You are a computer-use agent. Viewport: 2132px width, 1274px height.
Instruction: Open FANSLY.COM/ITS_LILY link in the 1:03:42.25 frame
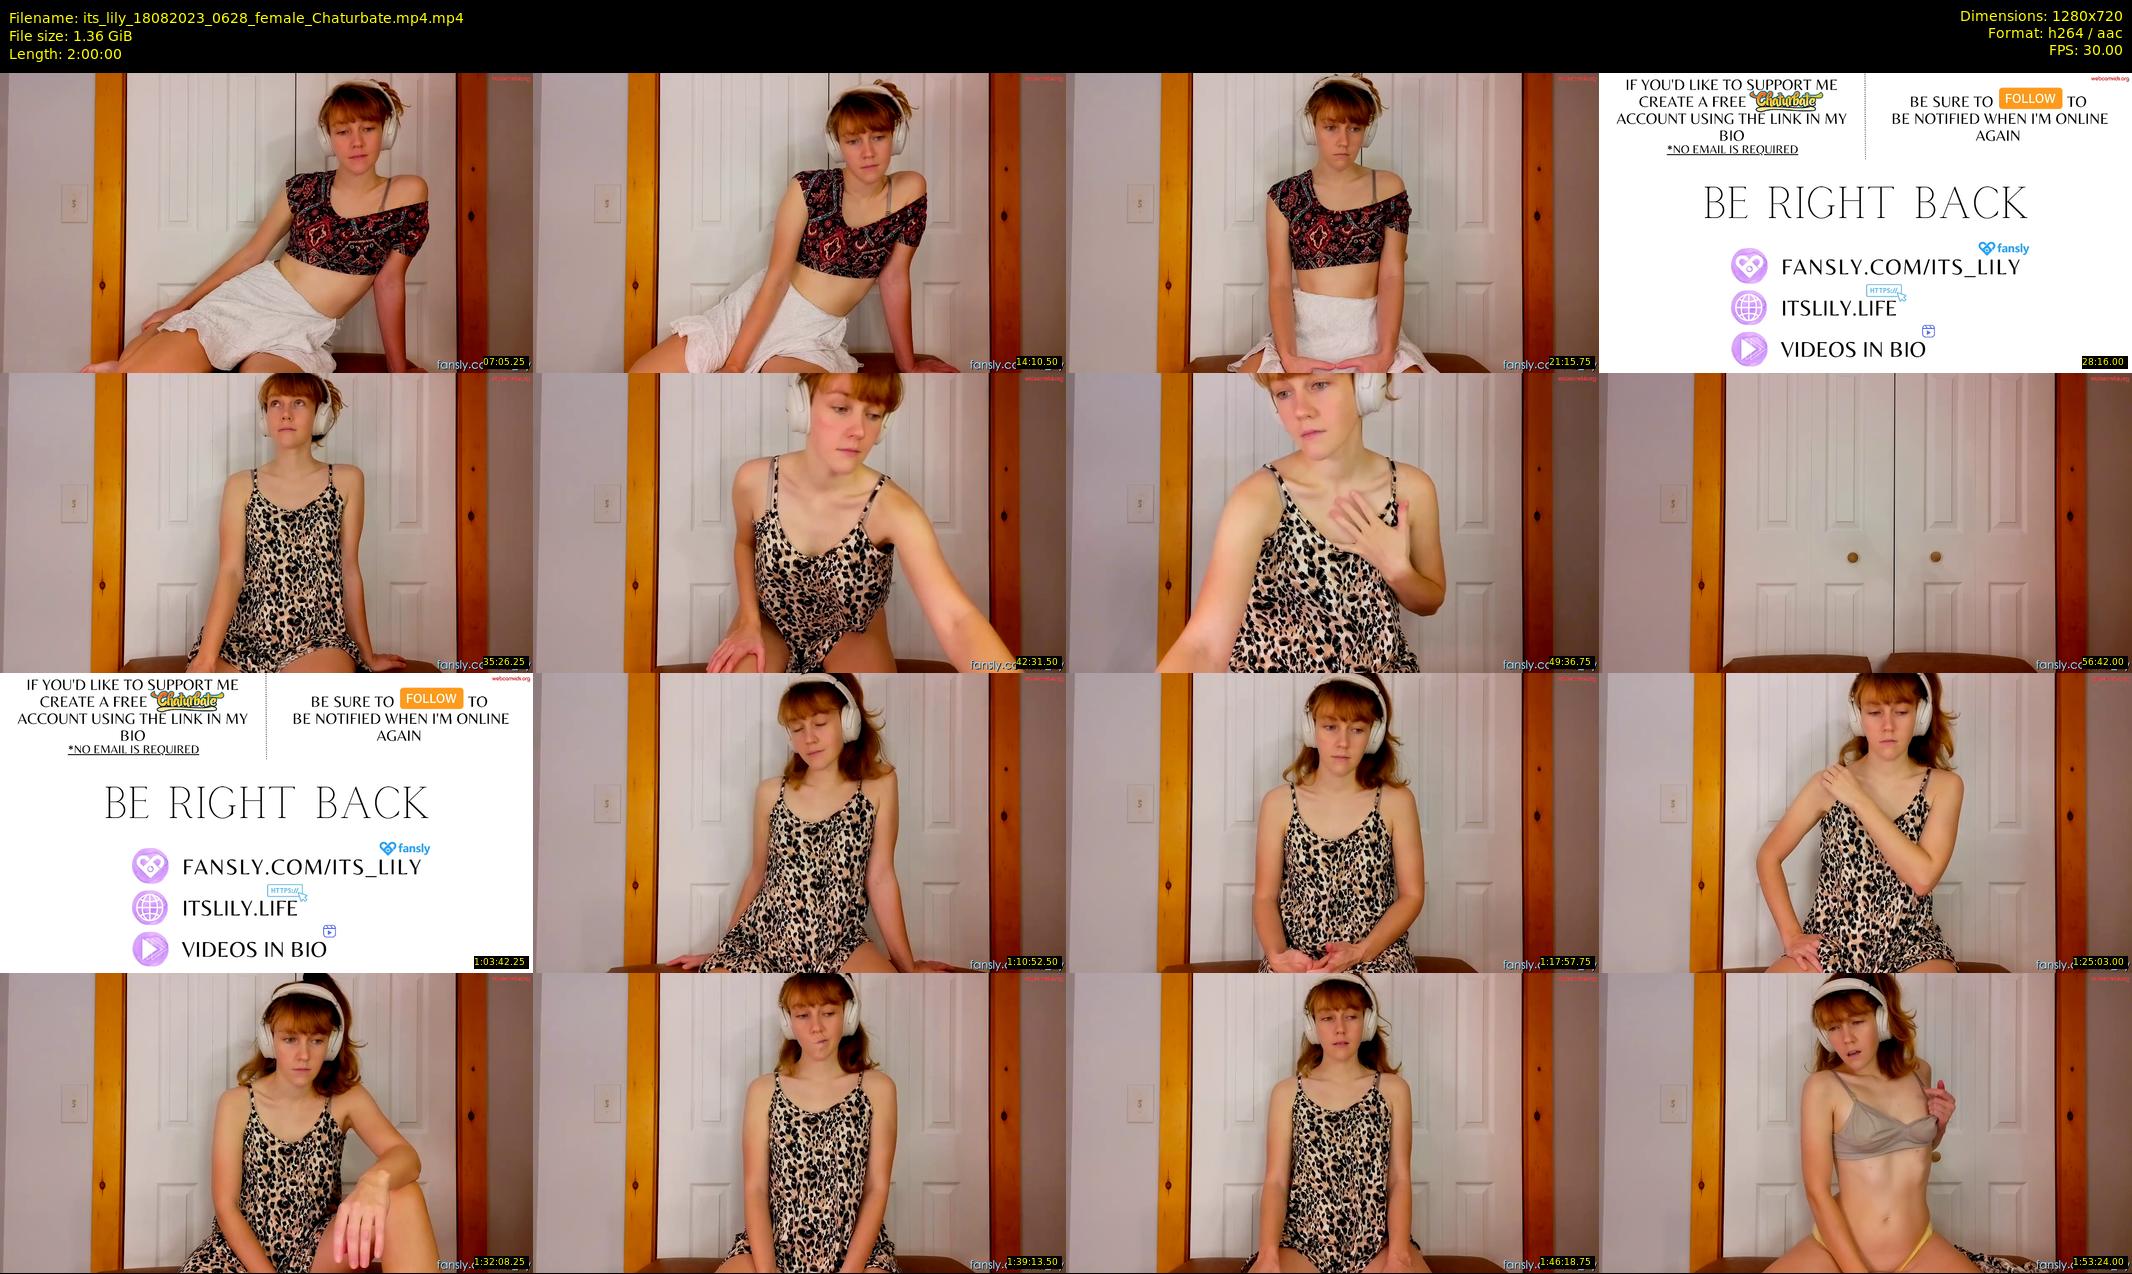click(x=302, y=867)
